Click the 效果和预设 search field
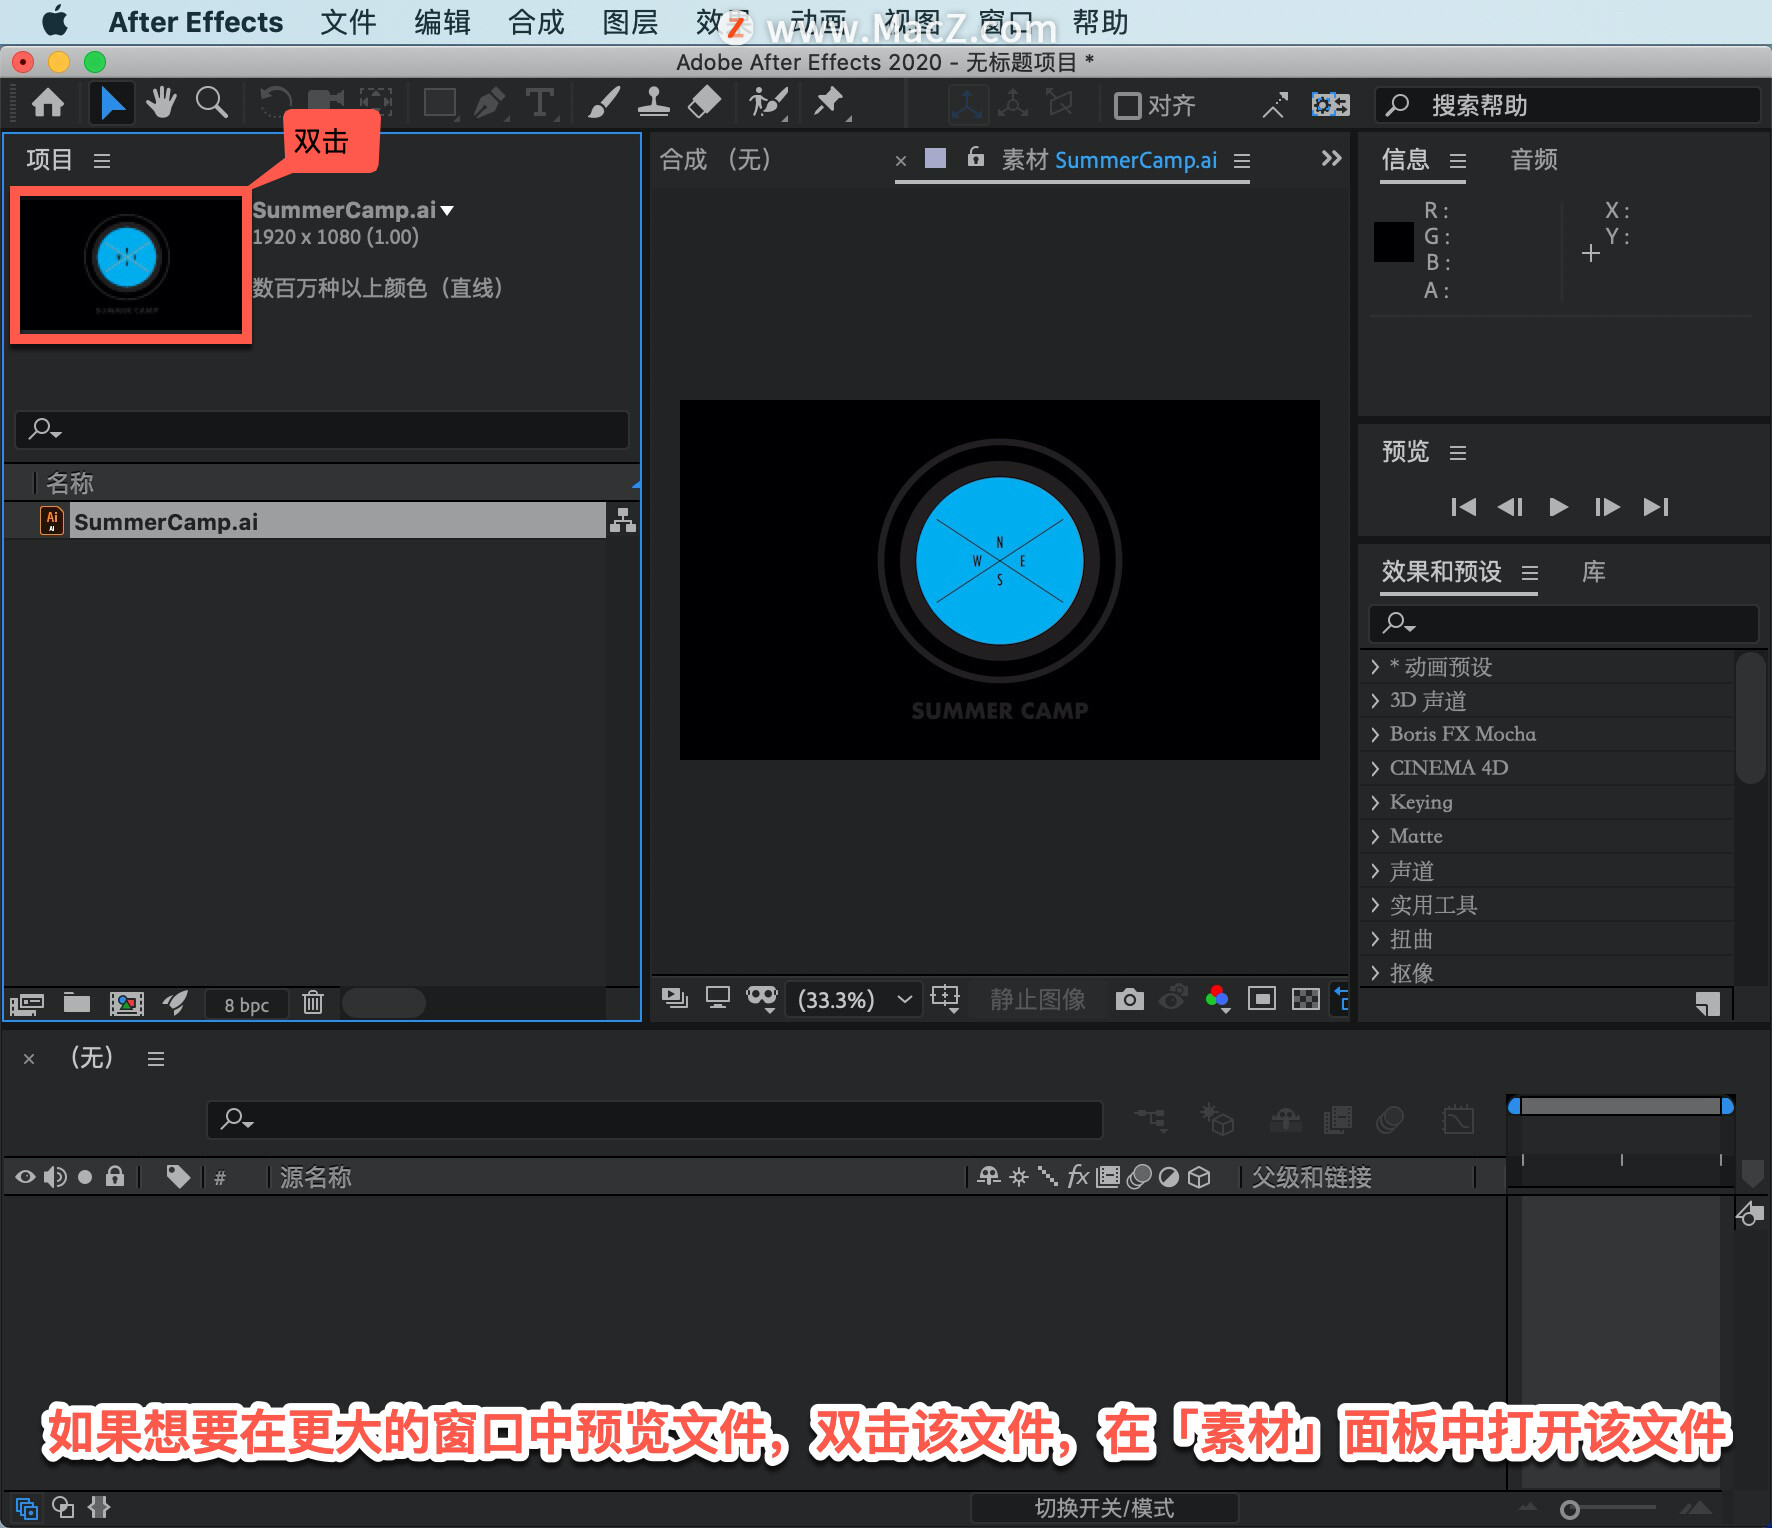Image resolution: width=1772 pixels, height=1528 pixels. [1563, 623]
